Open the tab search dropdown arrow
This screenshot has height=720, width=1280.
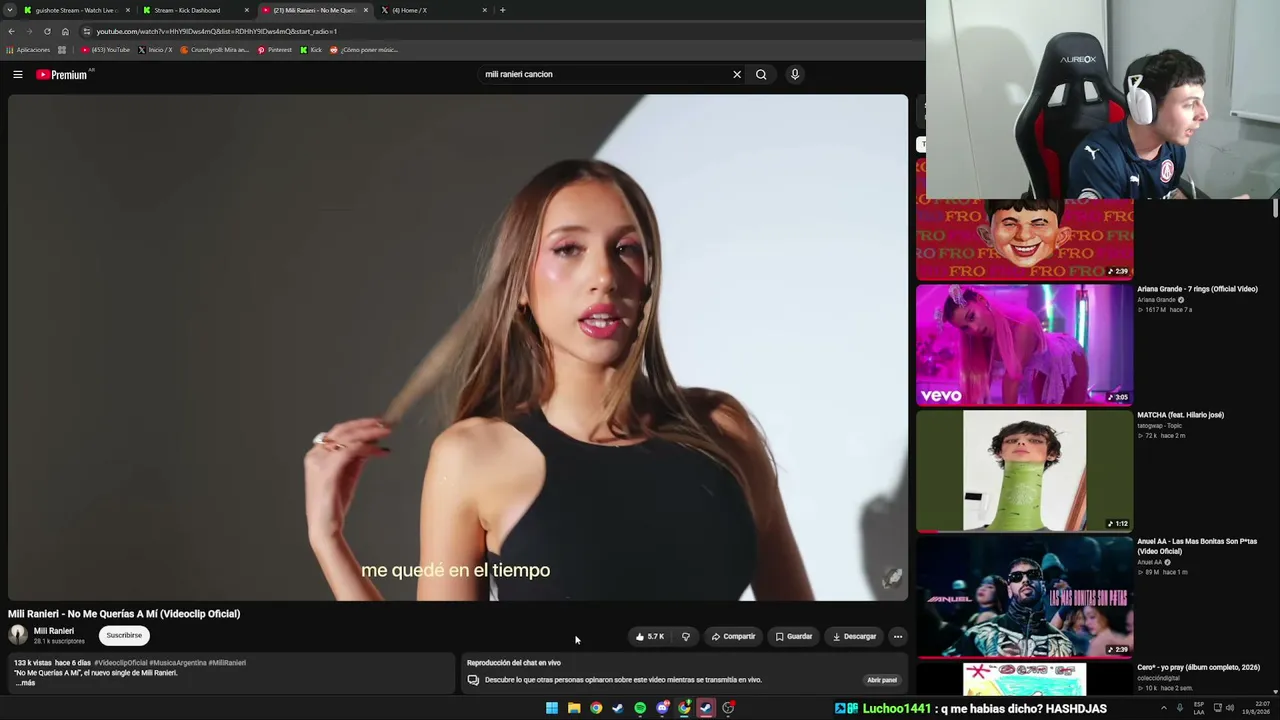(10, 10)
